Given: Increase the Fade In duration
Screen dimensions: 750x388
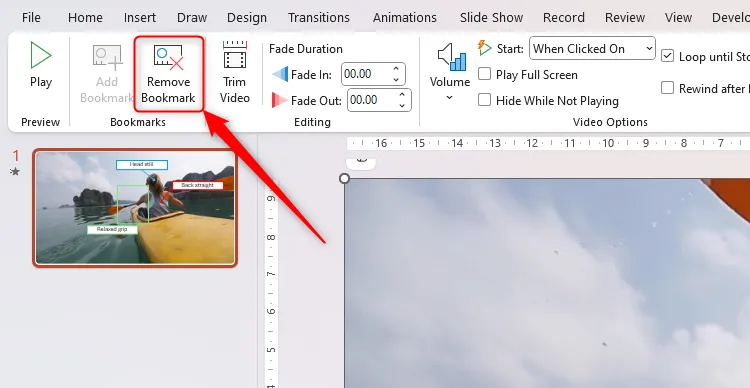Looking at the screenshot, I should [x=396, y=69].
